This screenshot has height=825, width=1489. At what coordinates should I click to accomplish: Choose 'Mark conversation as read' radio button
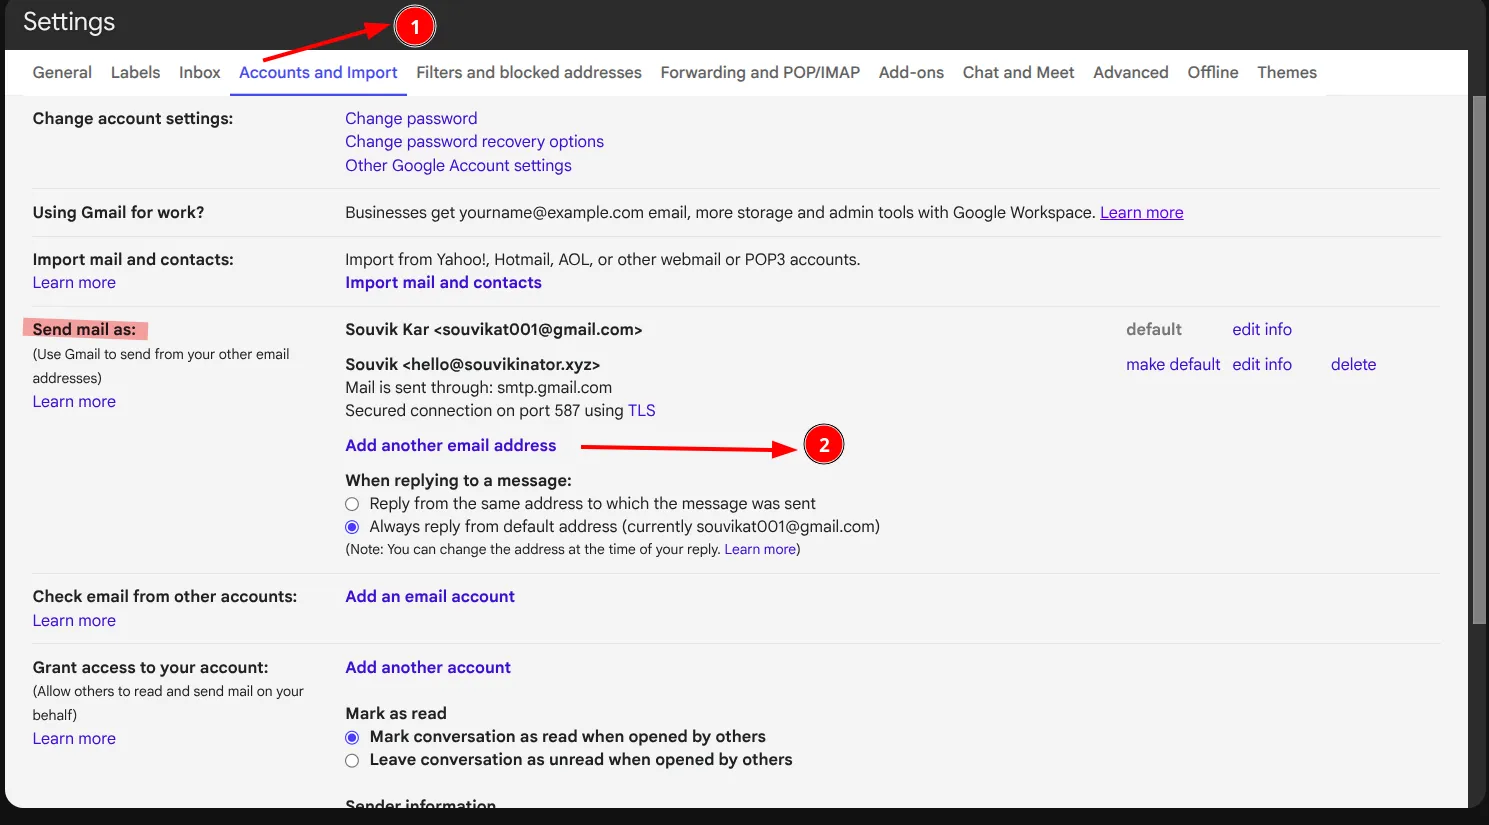click(x=352, y=737)
